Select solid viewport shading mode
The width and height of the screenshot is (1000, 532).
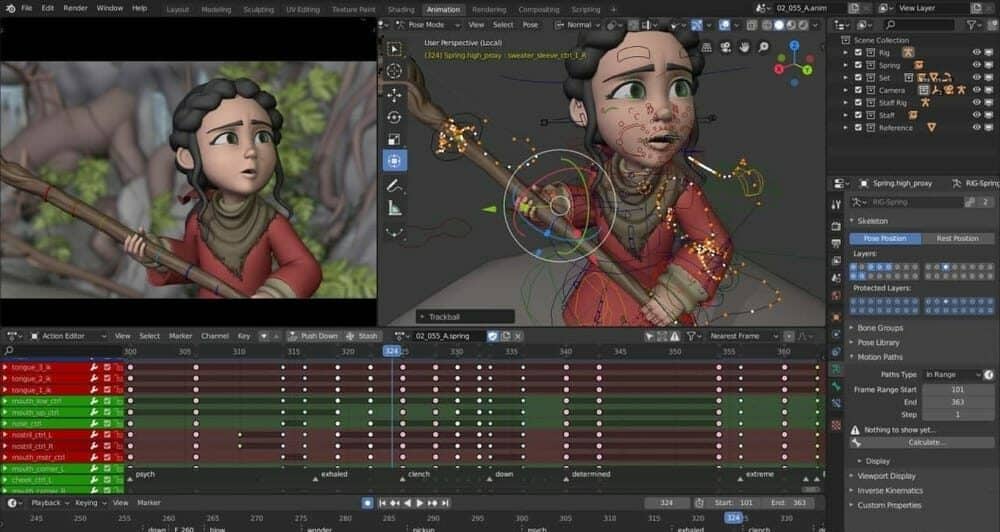click(779, 25)
